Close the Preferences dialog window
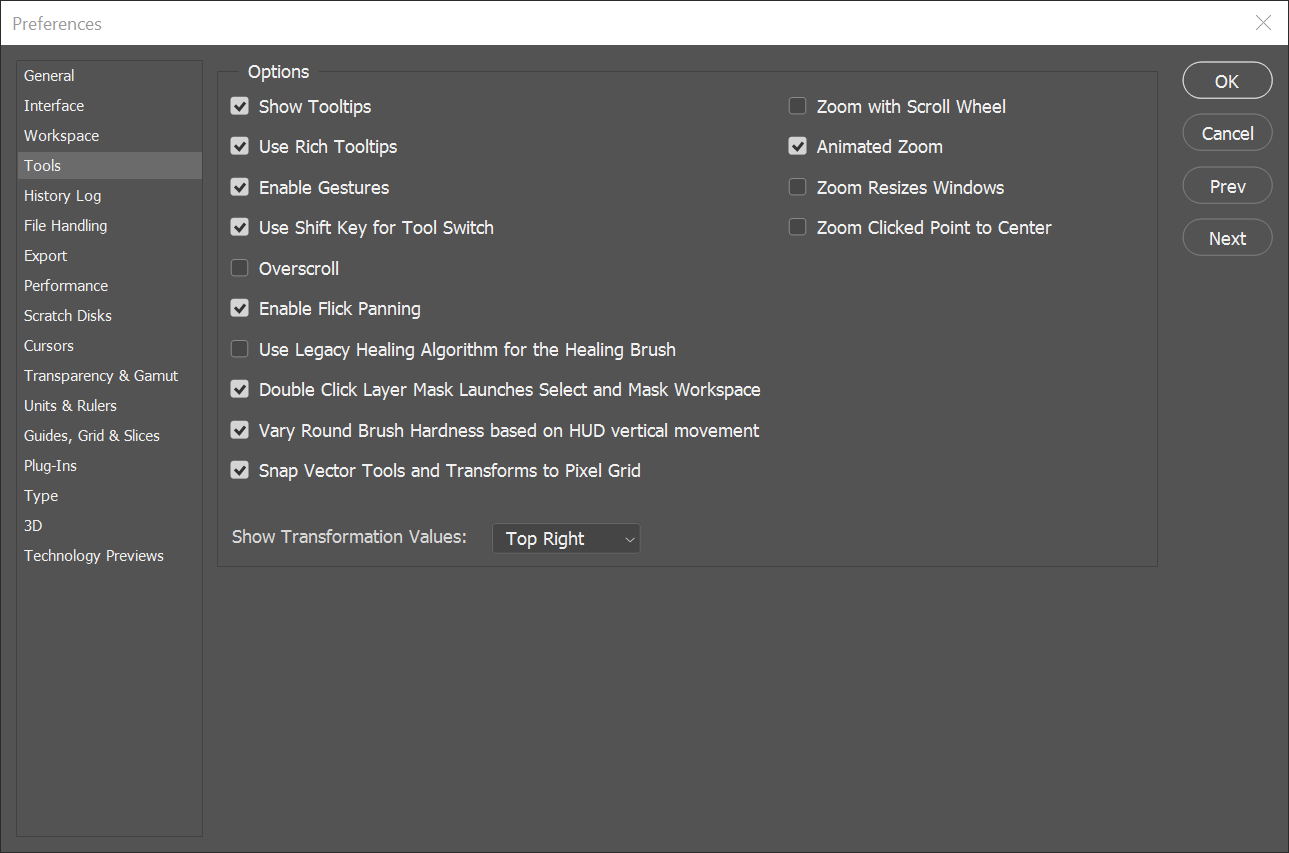 point(1264,23)
